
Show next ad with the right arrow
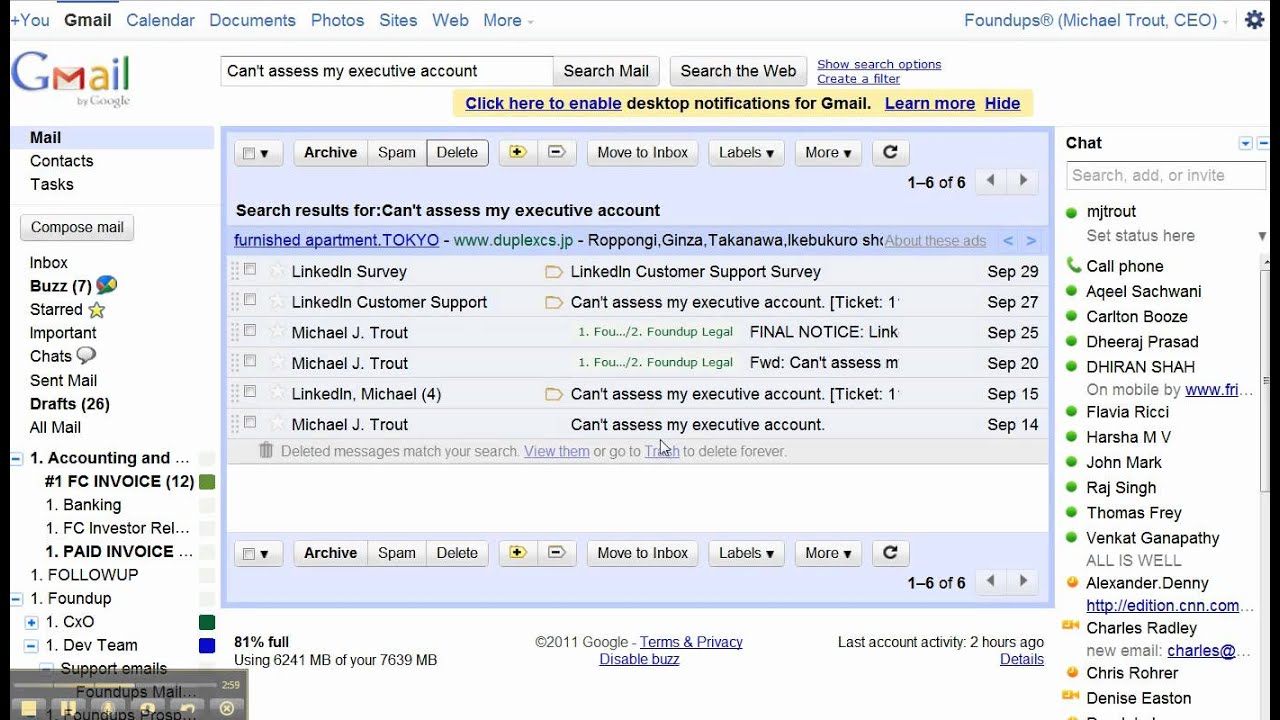coord(1031,241)
